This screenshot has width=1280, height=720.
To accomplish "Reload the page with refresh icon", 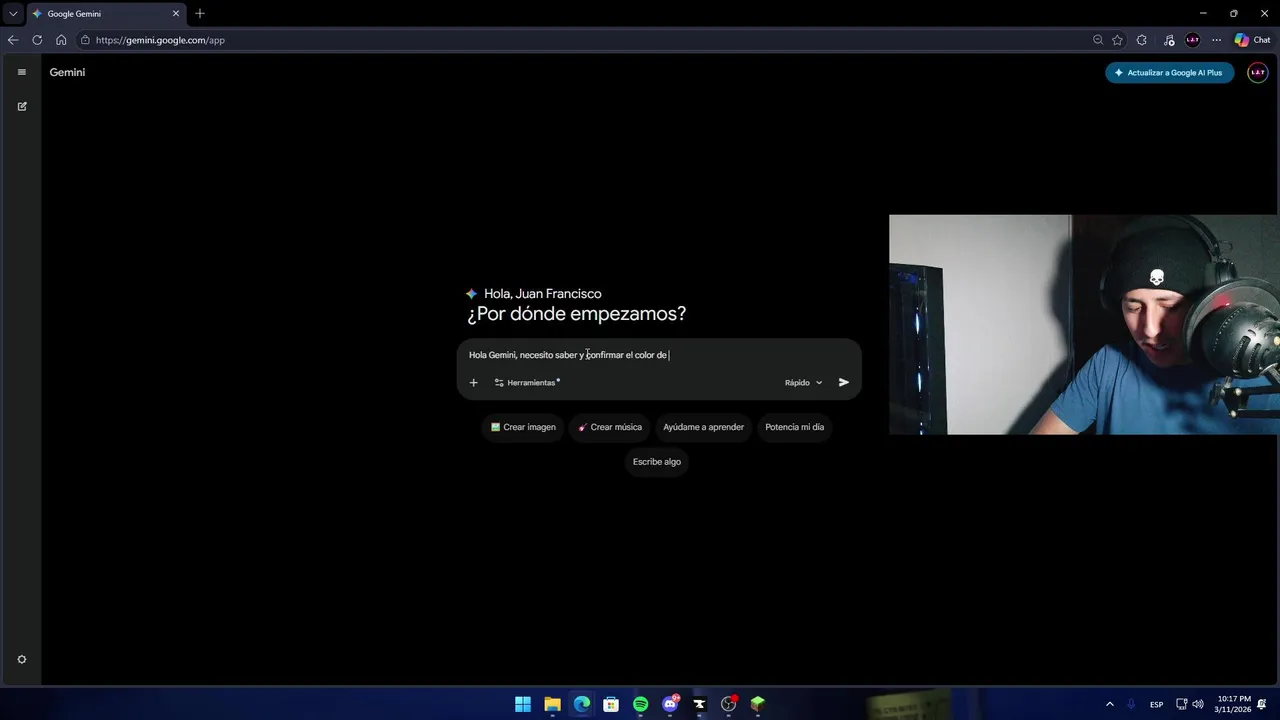I will [x=37, y=40].
